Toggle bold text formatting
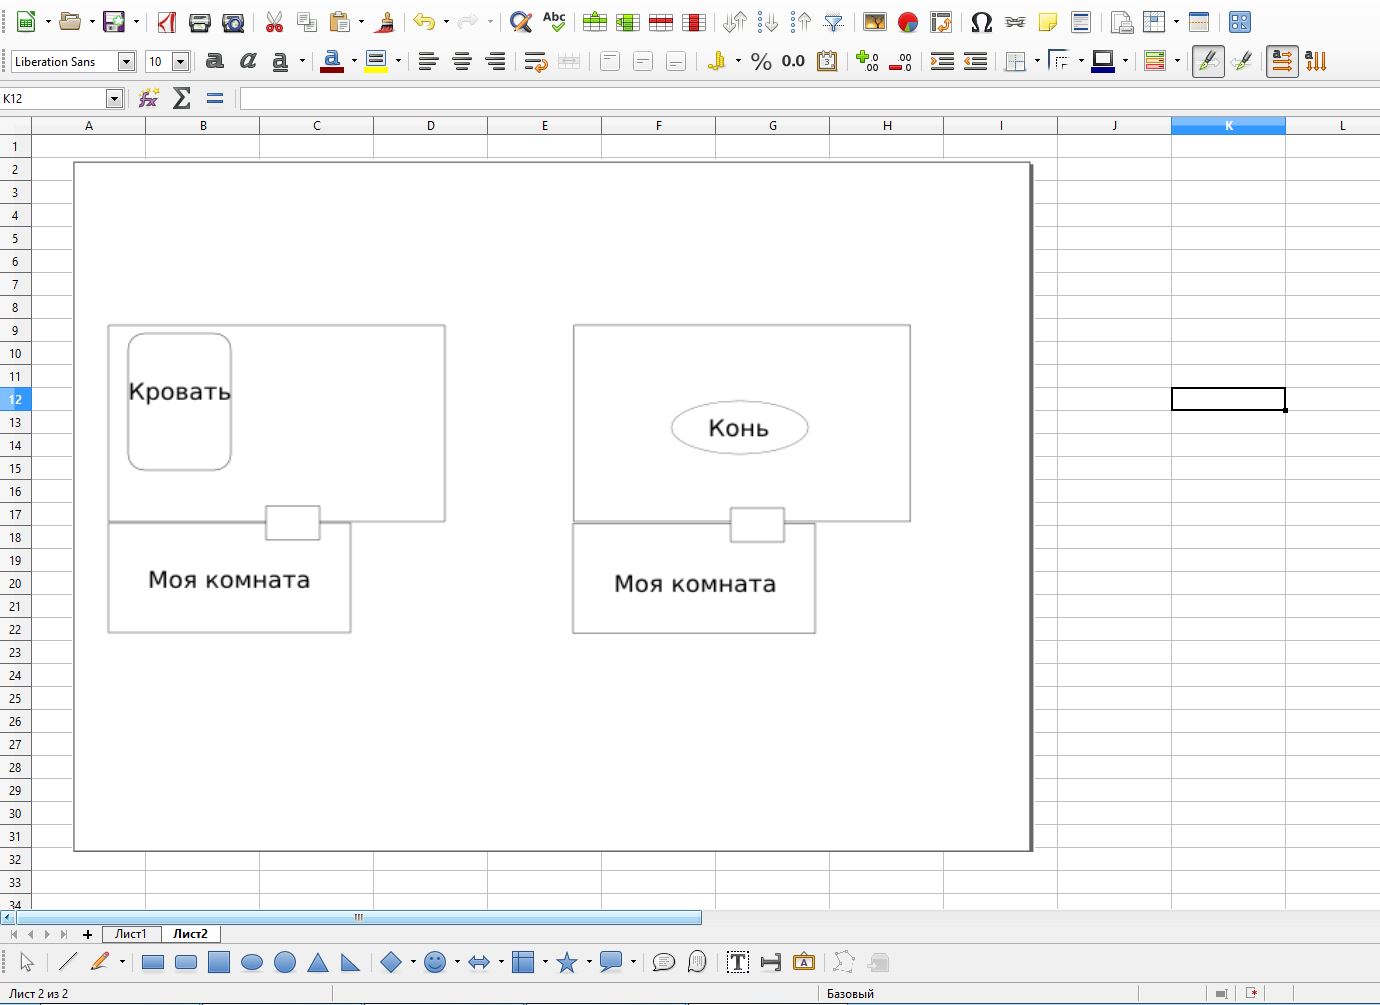Viewport: 1380px width, 1005px height. tap(214, 62)
